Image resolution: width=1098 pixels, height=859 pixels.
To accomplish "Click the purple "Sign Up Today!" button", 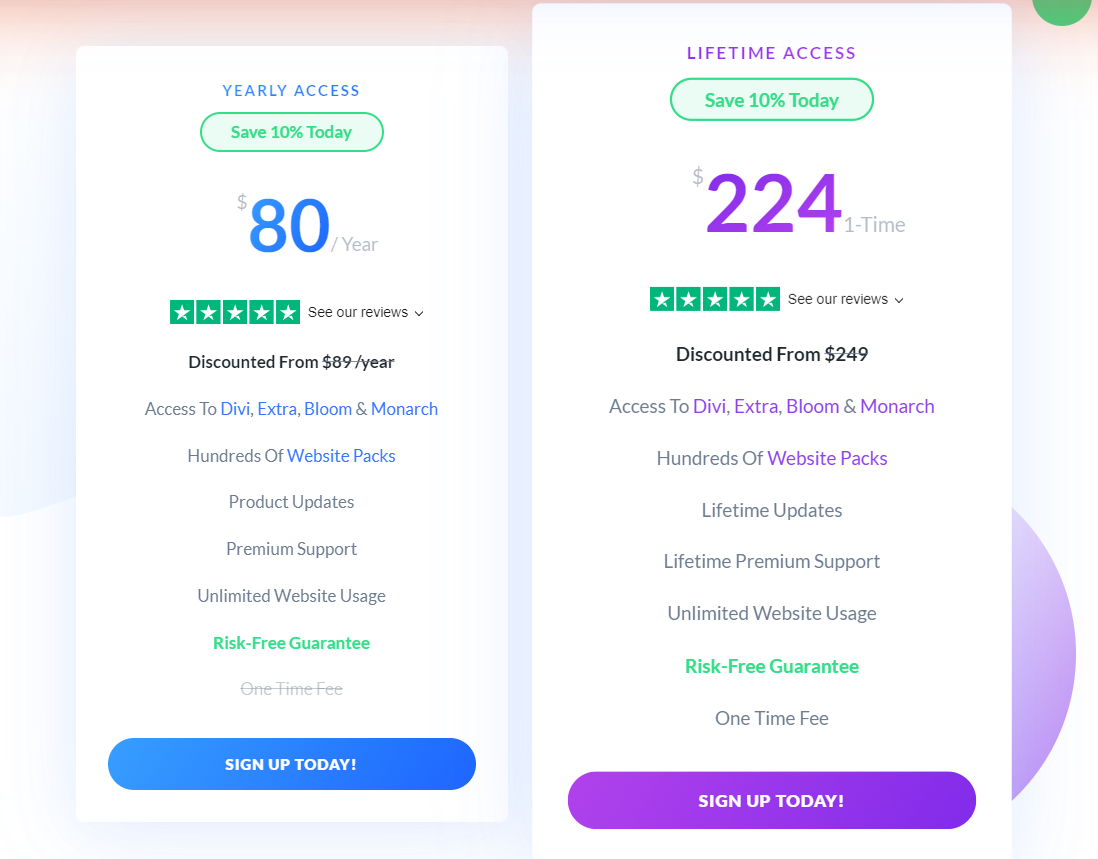I will 771,801.
